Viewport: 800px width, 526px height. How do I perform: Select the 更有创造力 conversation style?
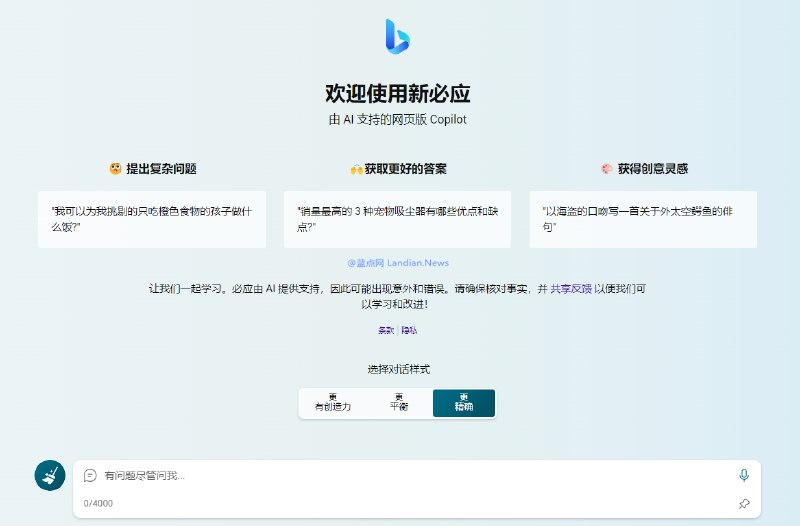(333, 403)
